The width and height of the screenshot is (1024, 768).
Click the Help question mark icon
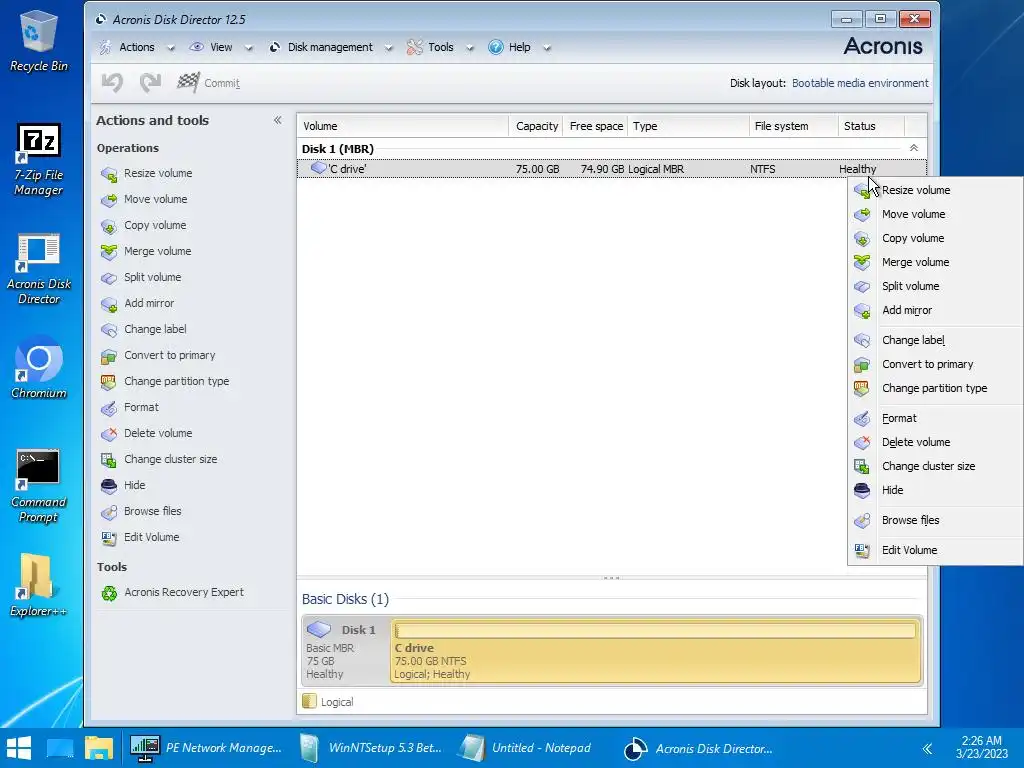(496, 47)
